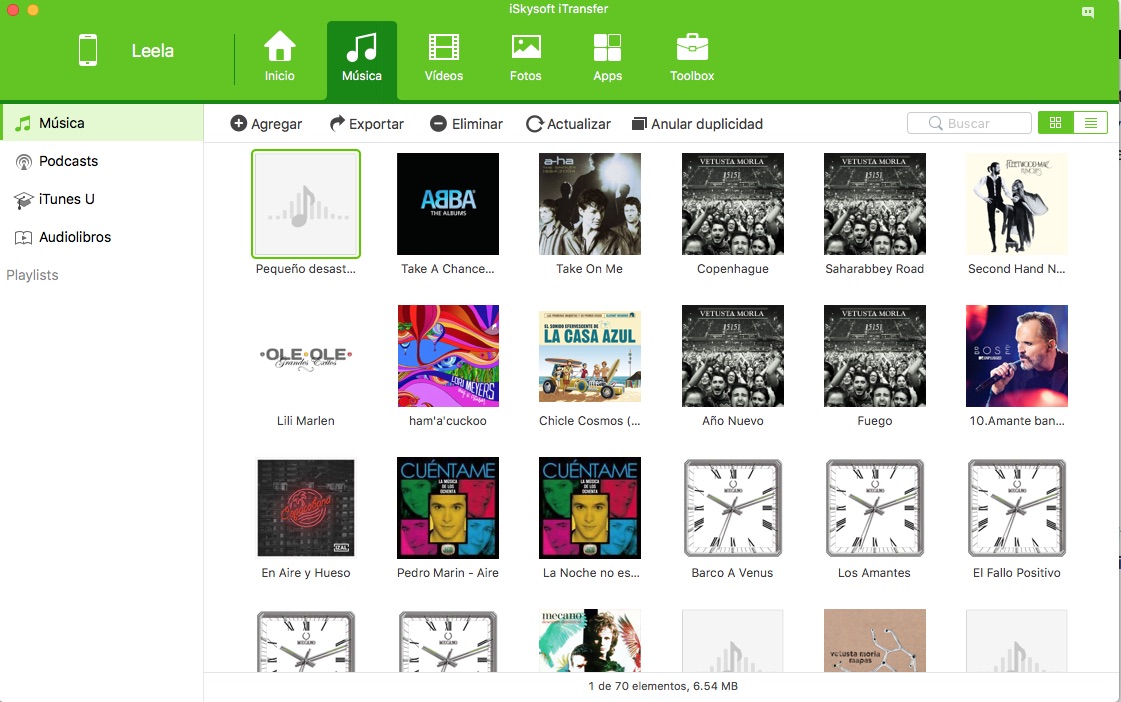Select the ham'a'cuckoo colorful cover
Screen dimensions: 1121x702
click(x=448, y=356)
